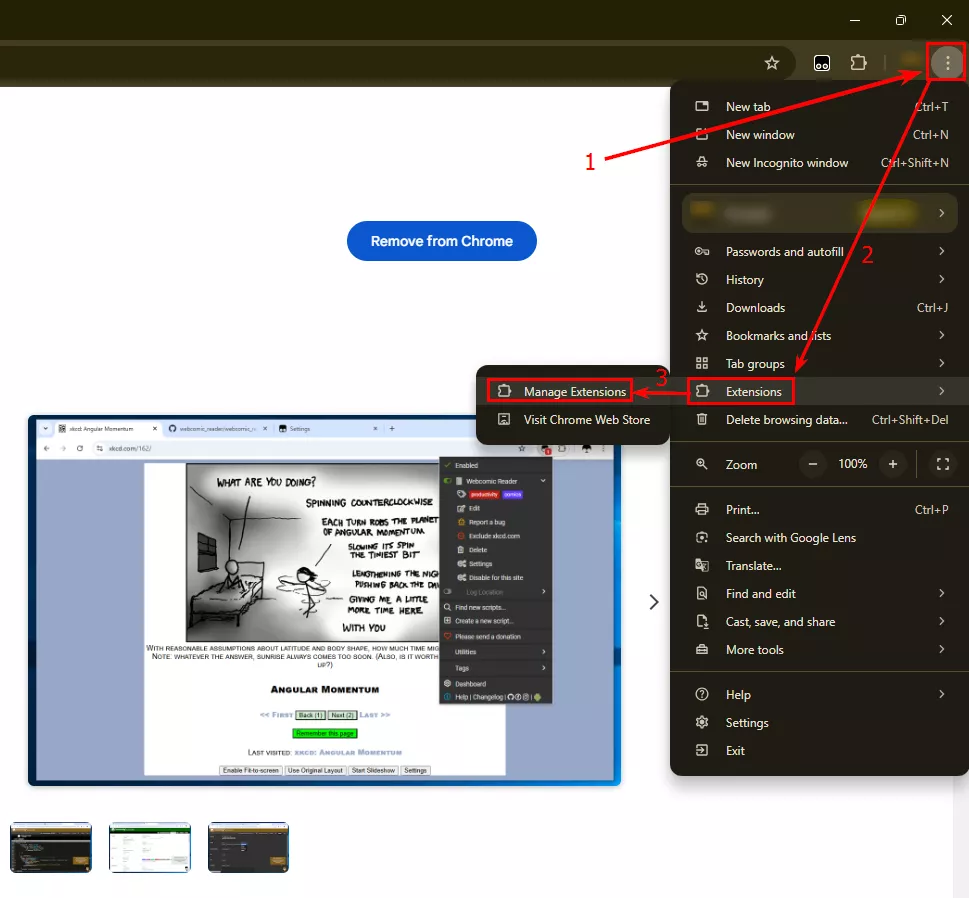Click Delete browsing data option
The image size is (969, 898).
pos(819,420)
